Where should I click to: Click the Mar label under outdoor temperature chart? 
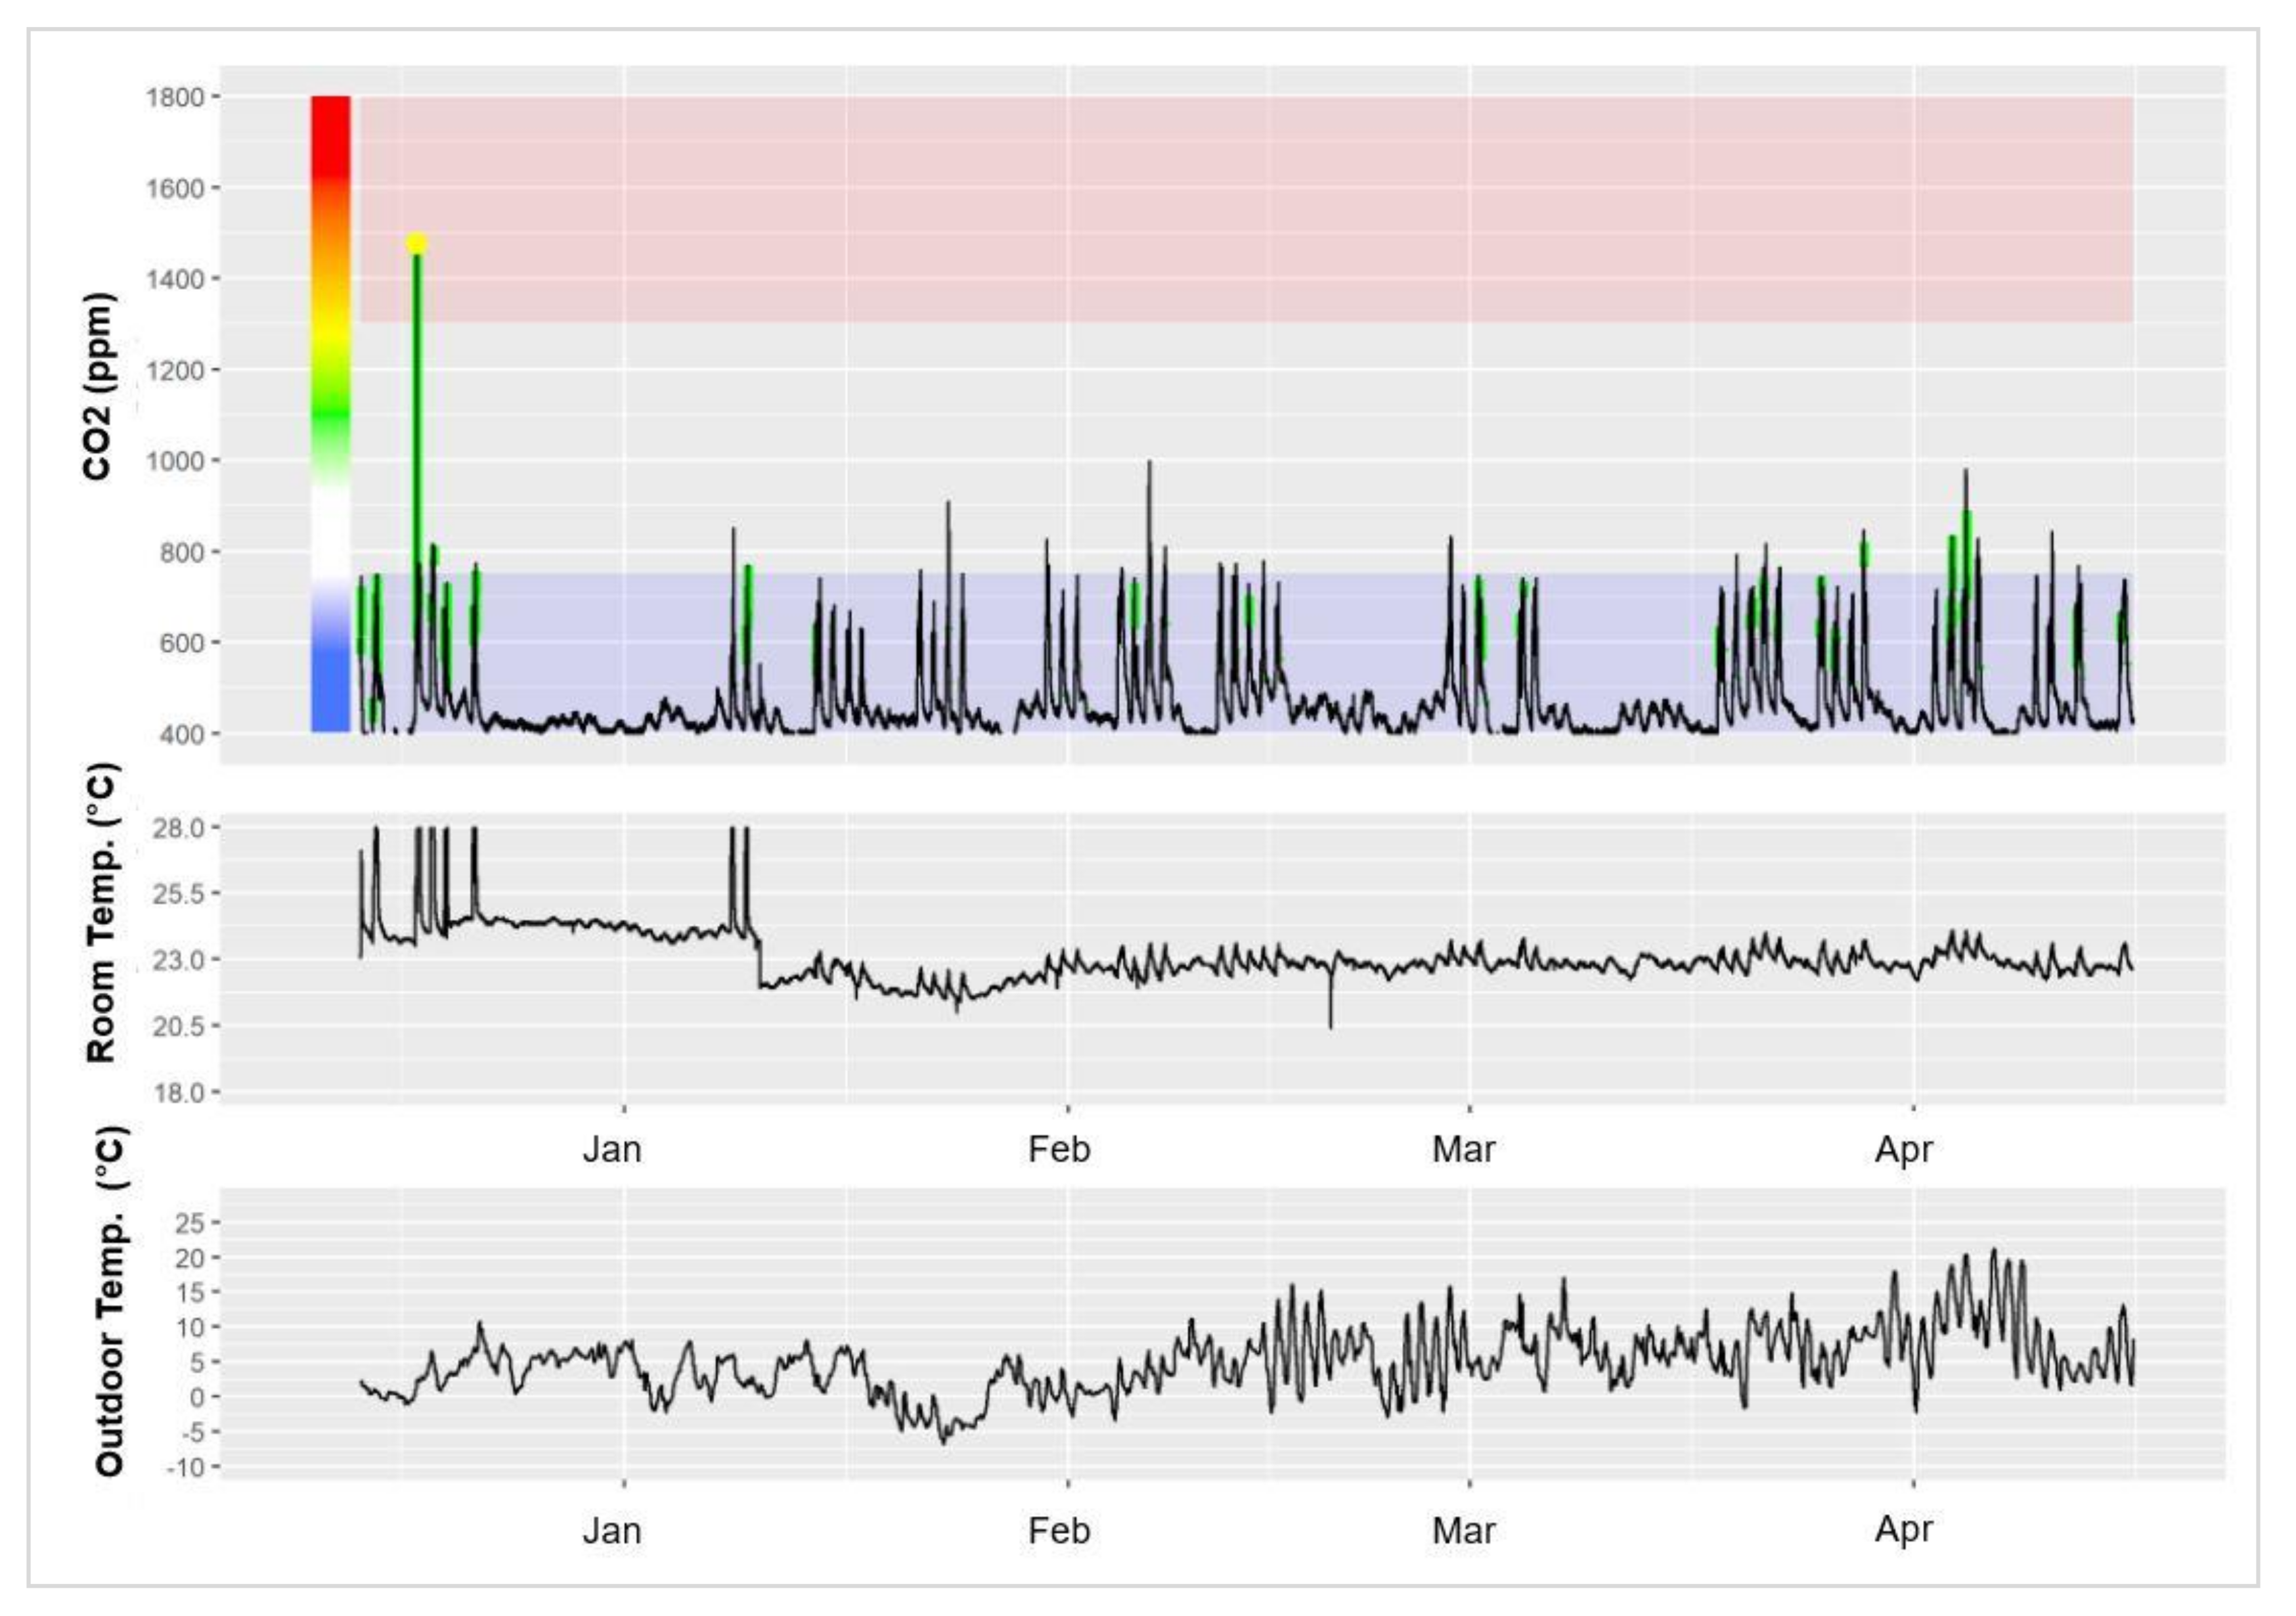[1463, 1531]
